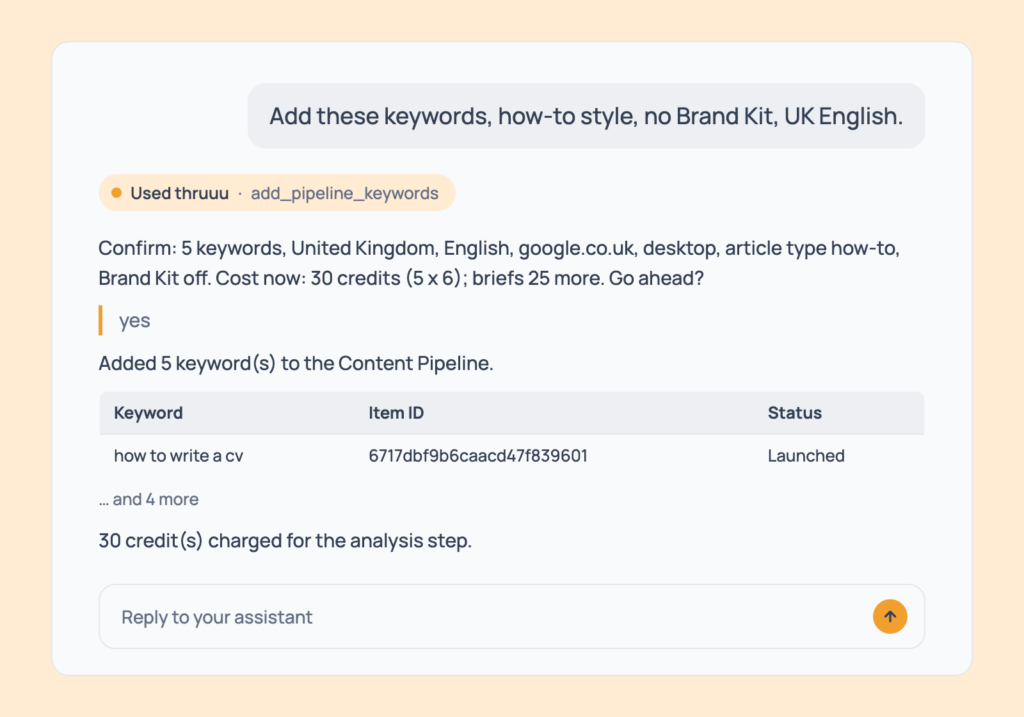Click the add_pipeline_keywords tool name

344,193
